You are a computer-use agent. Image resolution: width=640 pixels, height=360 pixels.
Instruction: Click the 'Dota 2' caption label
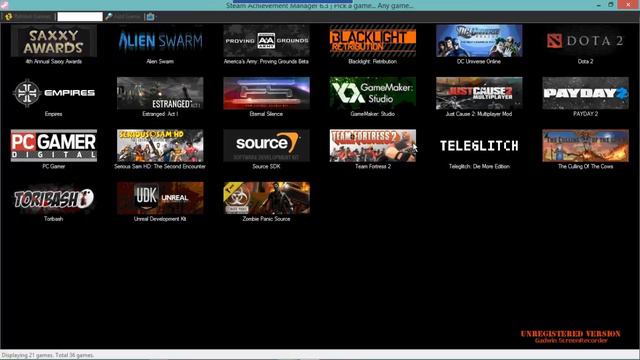585,62
